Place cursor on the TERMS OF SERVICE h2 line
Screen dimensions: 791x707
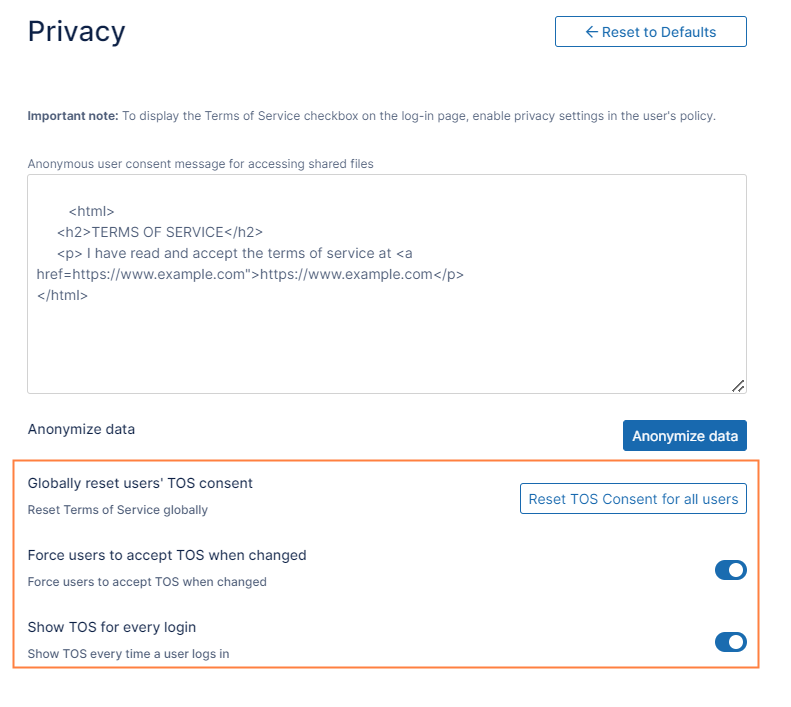click(160, 232)
